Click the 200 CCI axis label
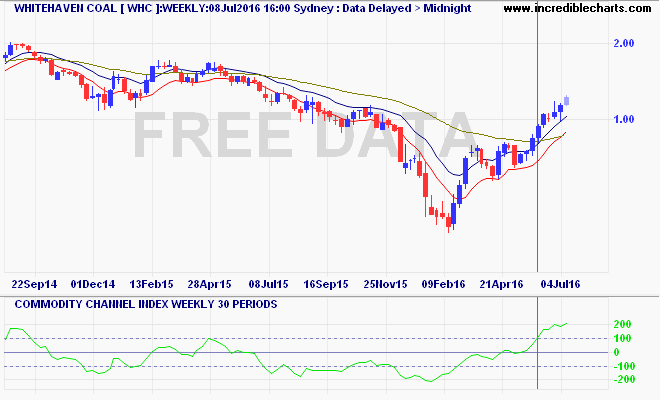The image size is (660, 400). point(623,324)
